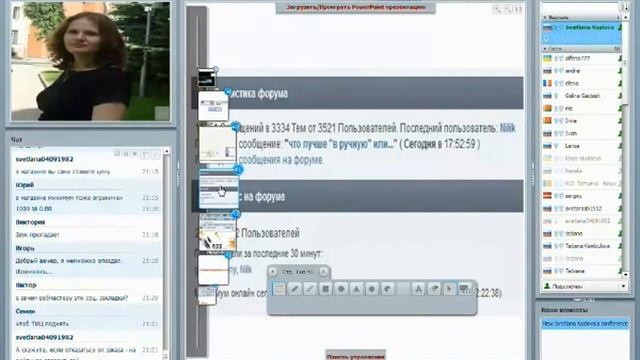Go to previous whiteboard page arrow

(273, 271)
